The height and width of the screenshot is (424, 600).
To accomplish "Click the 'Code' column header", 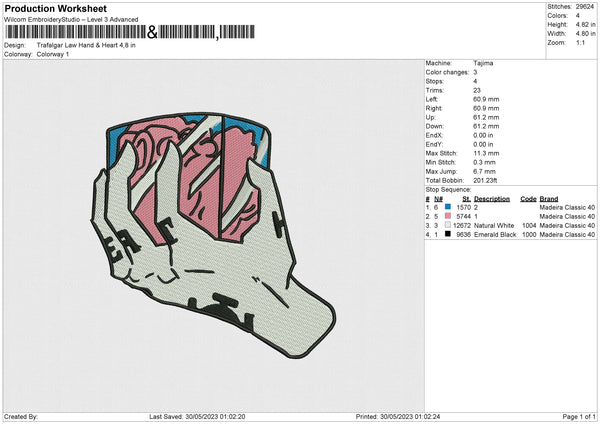I will pos(528,199).
